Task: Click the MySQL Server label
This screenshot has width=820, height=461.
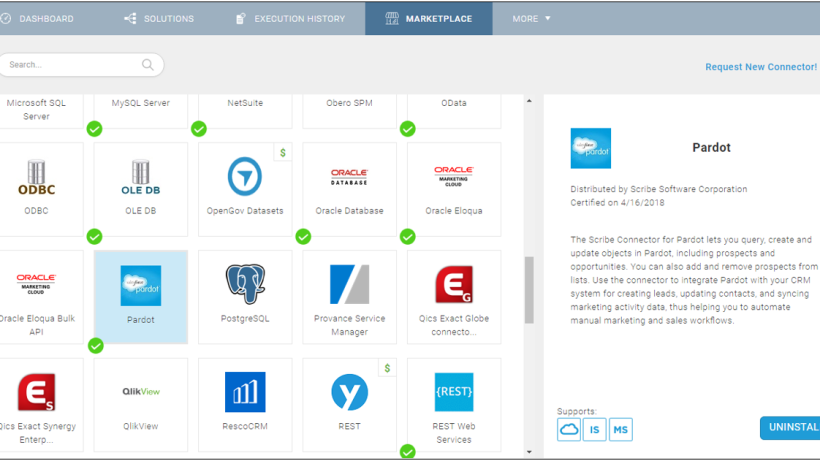Action: click(141, 103)
